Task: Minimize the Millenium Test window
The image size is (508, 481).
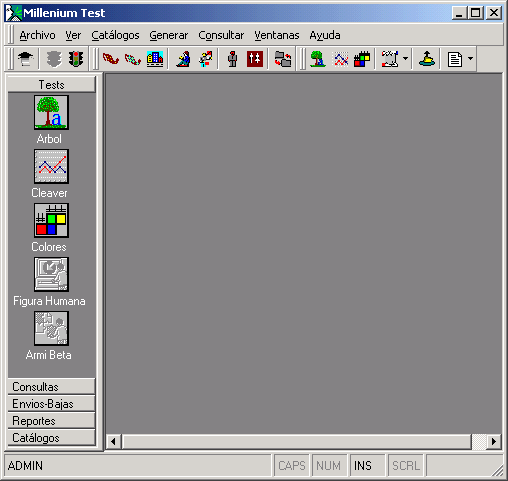Action: 460,13
